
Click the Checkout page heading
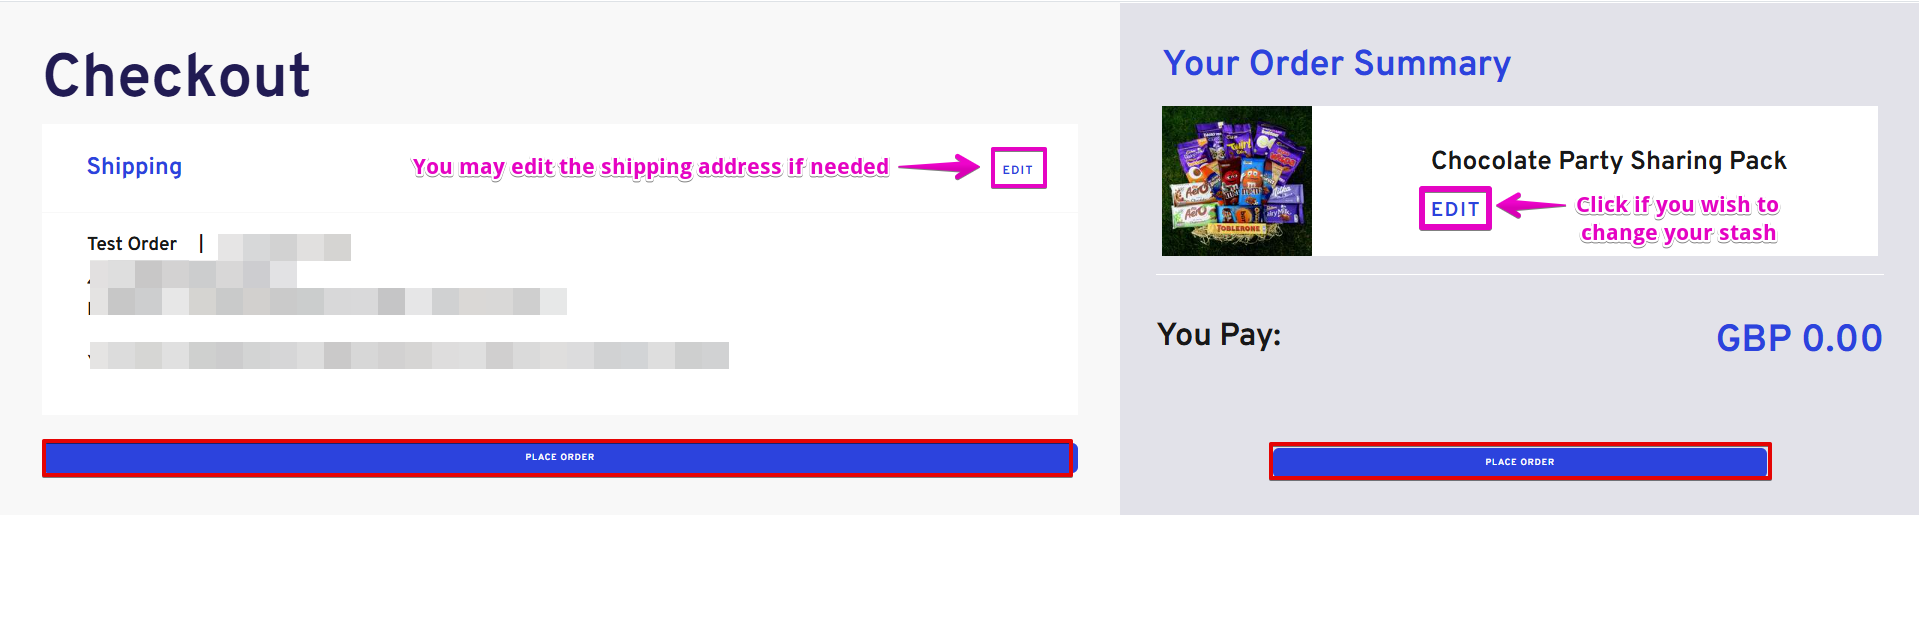click(x=177, y=76)
